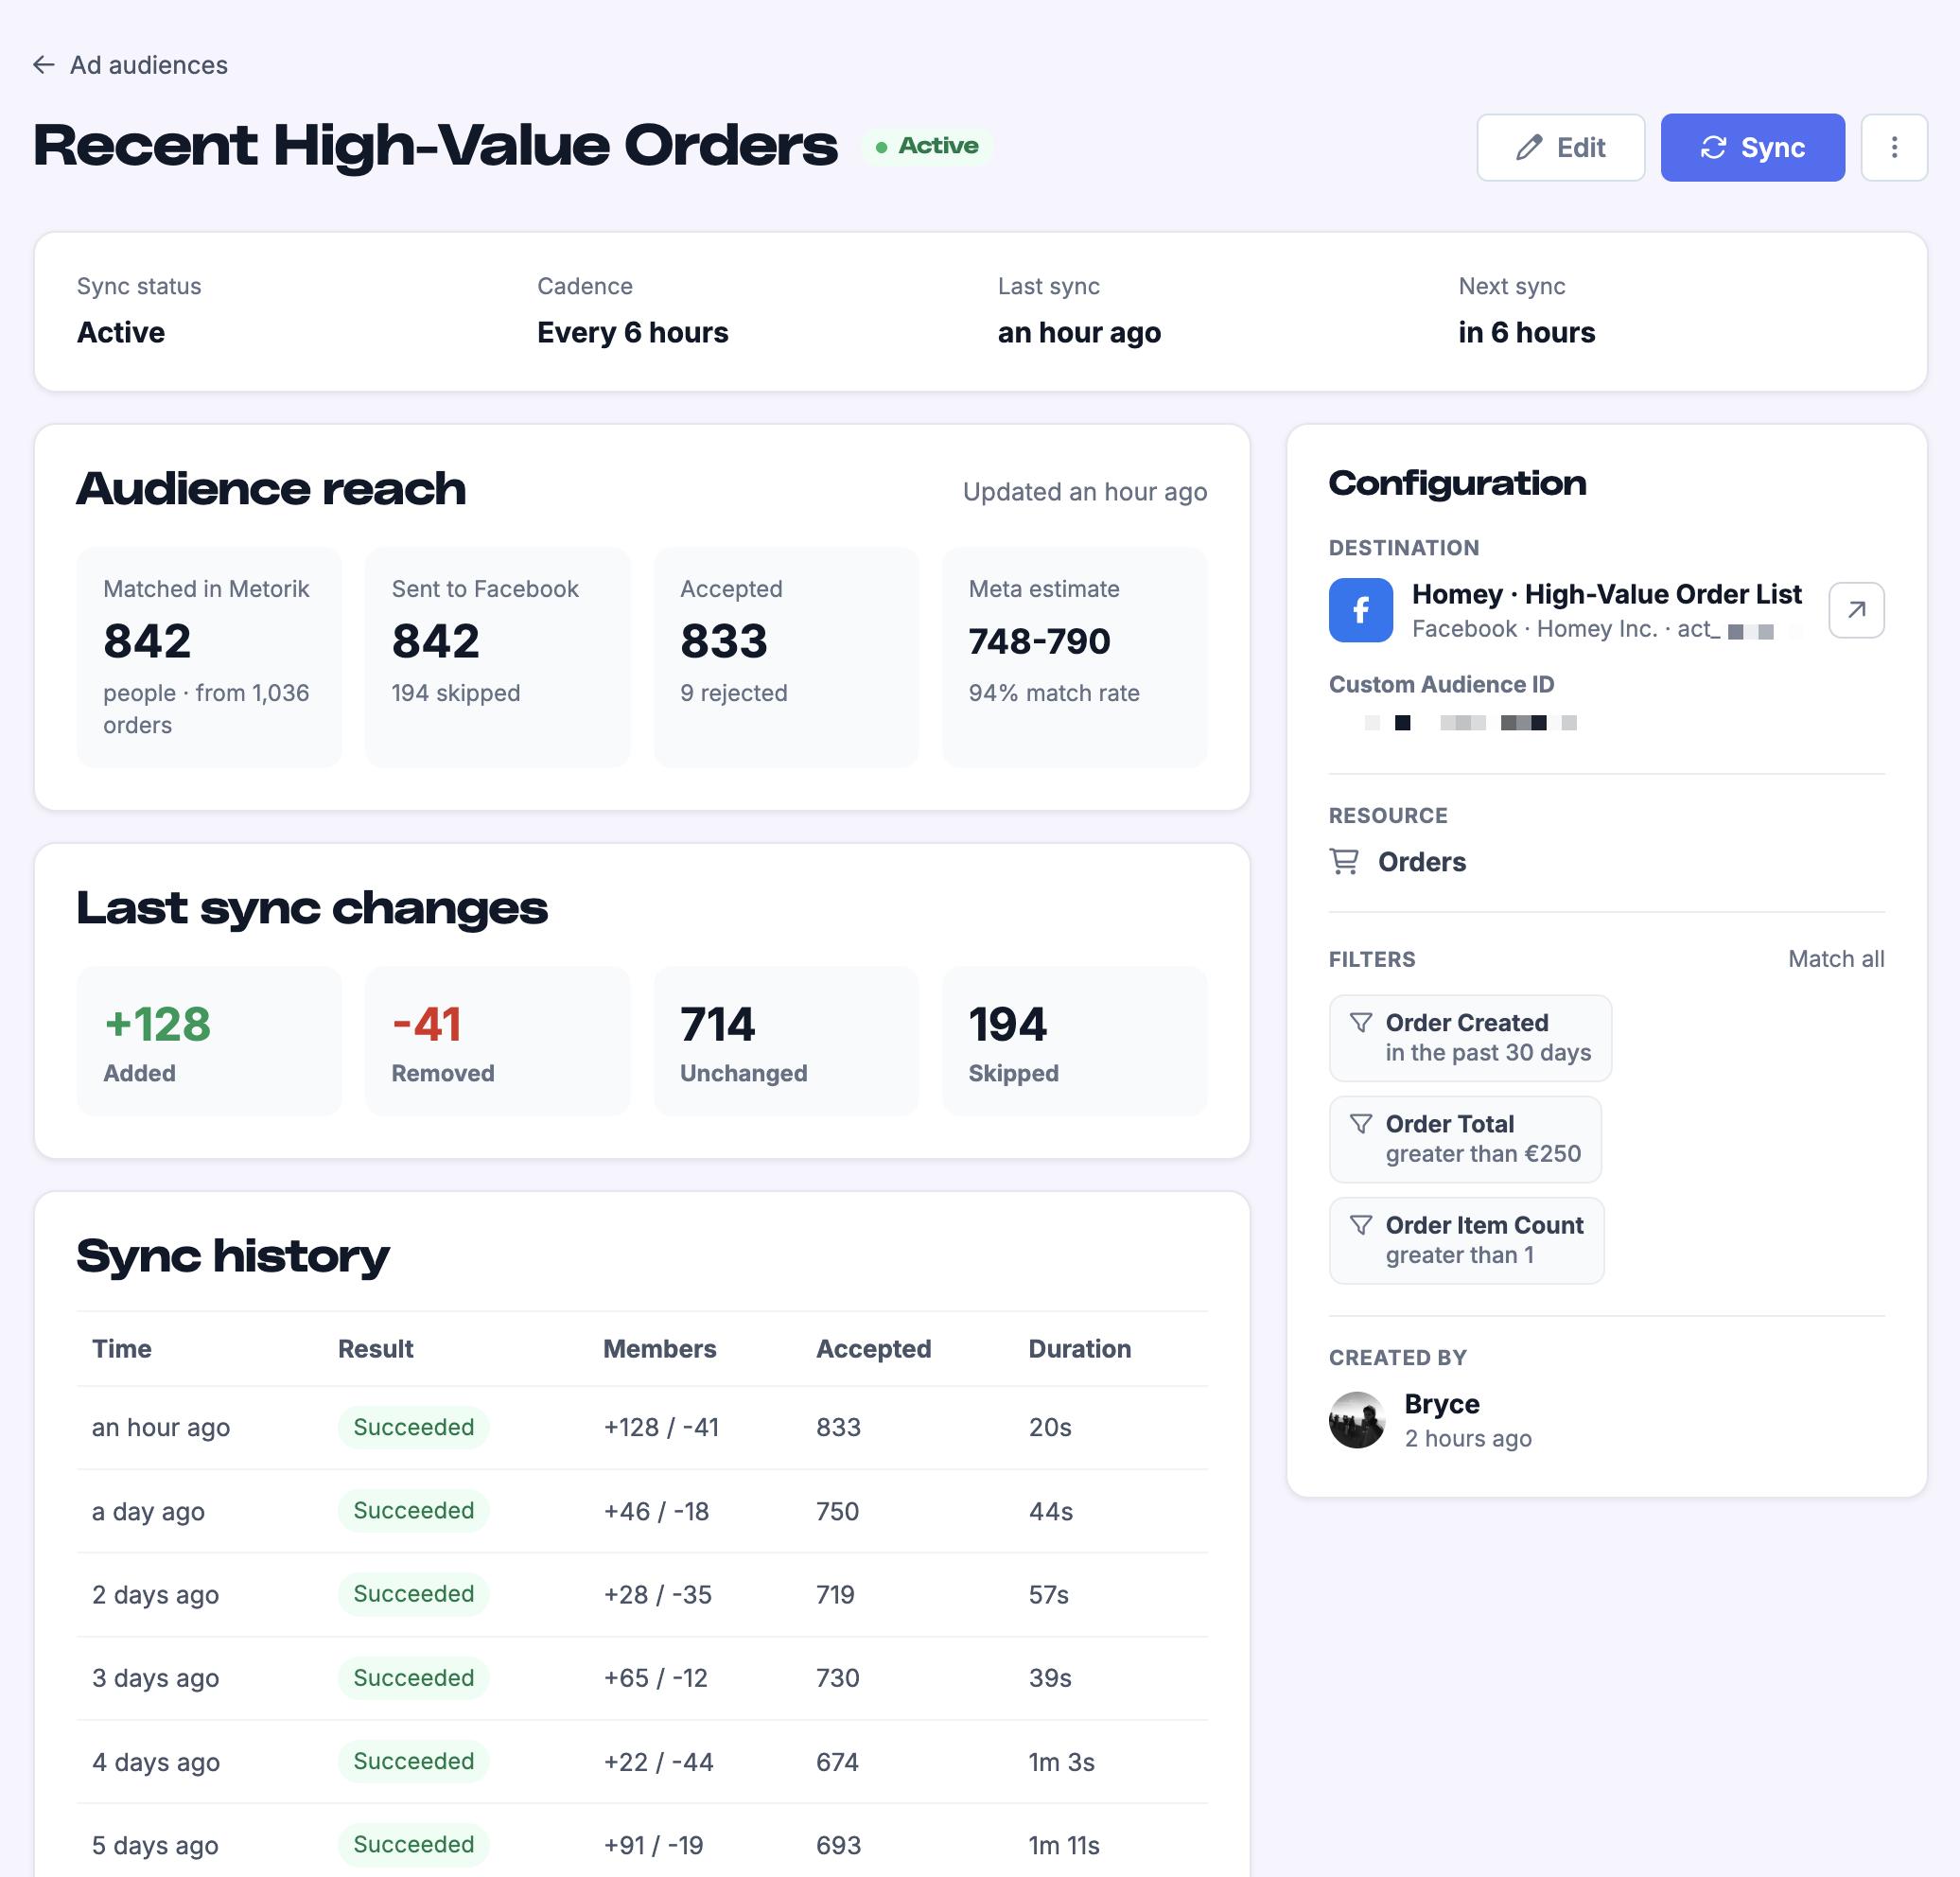Select the Order Total filter chip
The image size is (1960, 1877).
pyautogui.click(x=1465, y=1139)
